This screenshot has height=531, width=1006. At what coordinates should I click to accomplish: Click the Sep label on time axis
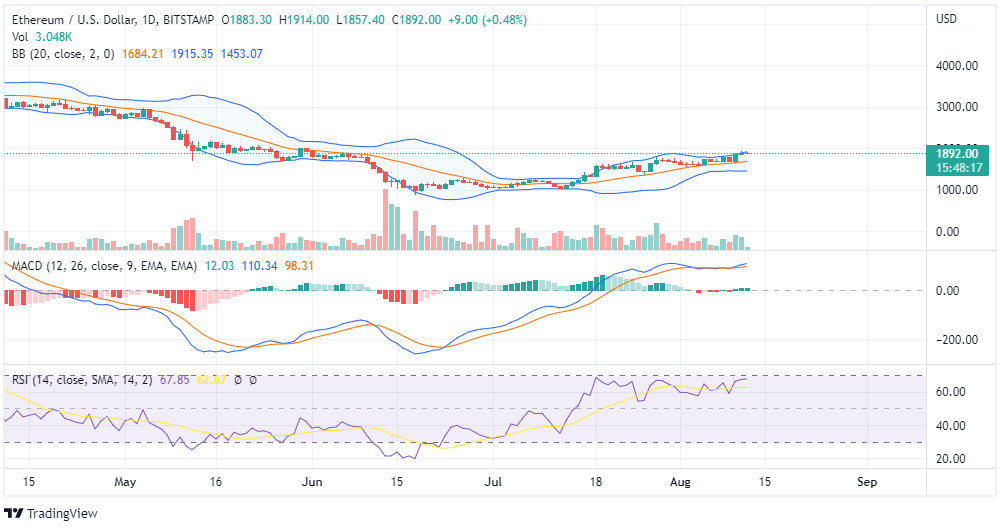[x=867, y=481]
